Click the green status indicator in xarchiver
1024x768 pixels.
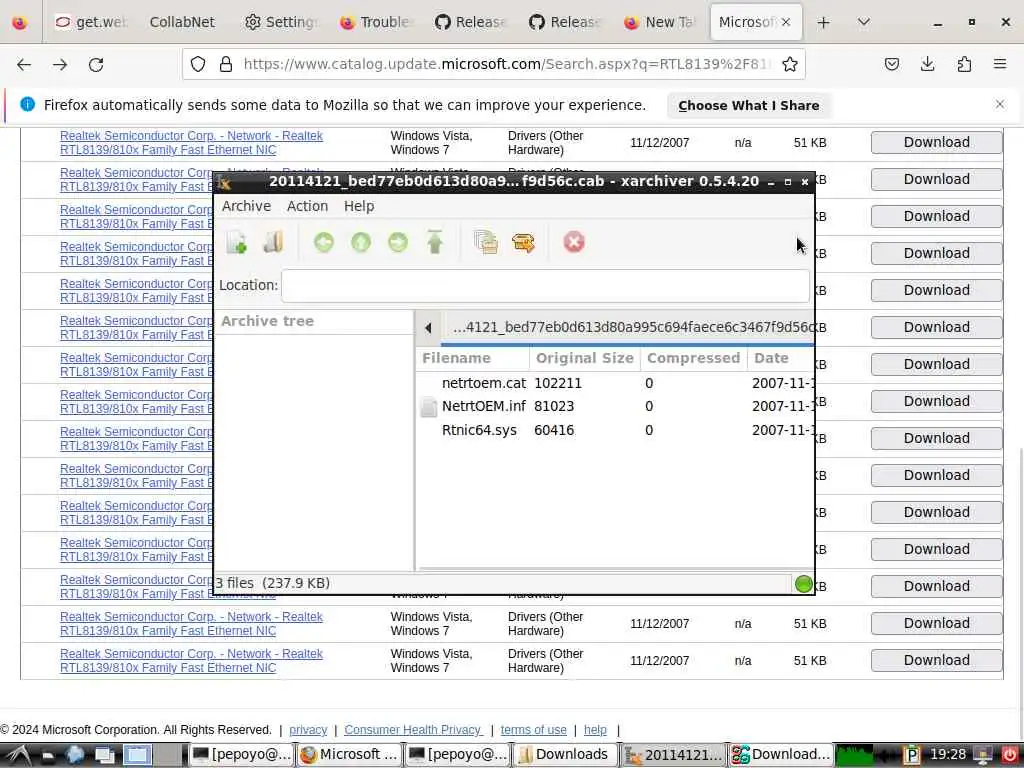804,584
